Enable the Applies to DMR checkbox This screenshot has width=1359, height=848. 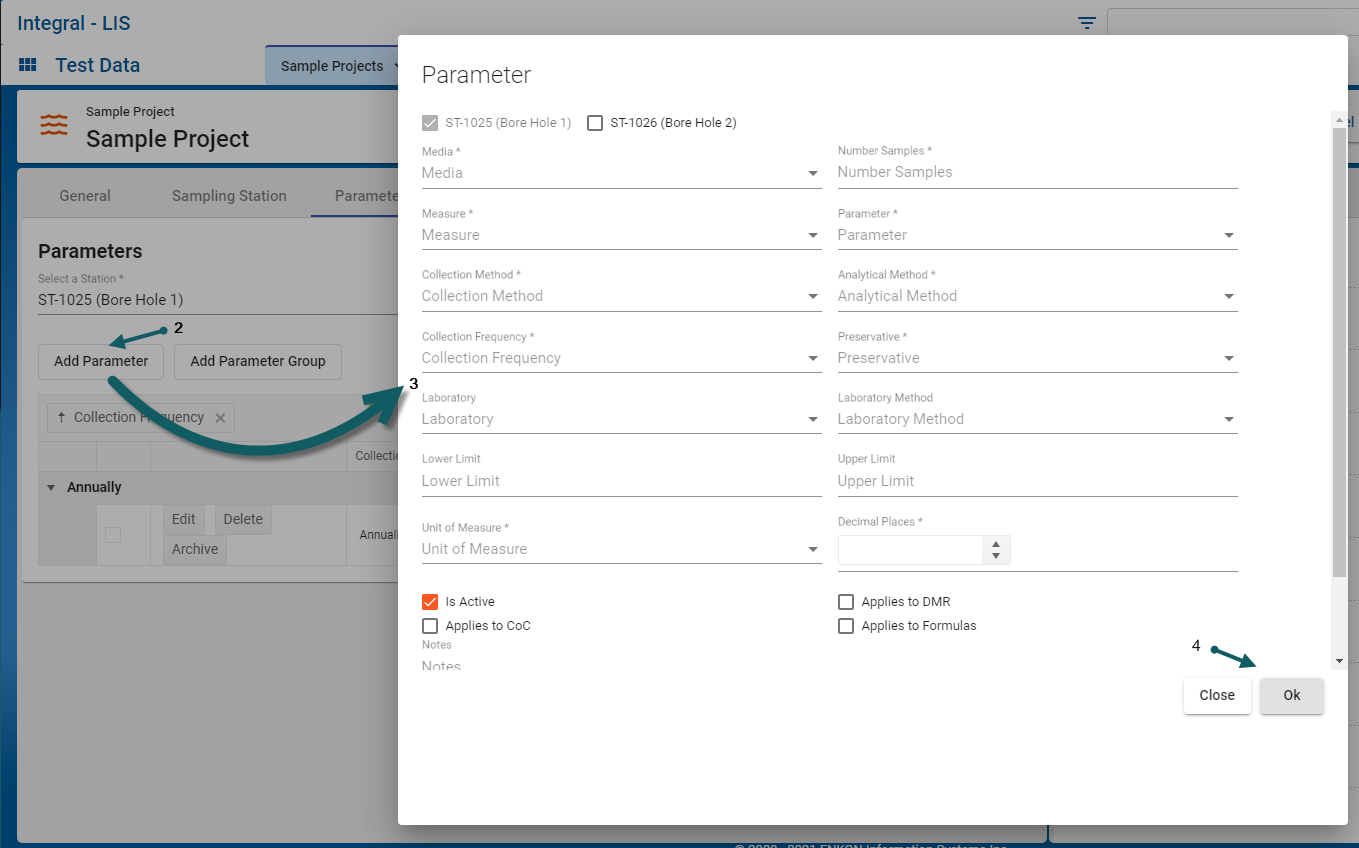[x=846, y=602]
